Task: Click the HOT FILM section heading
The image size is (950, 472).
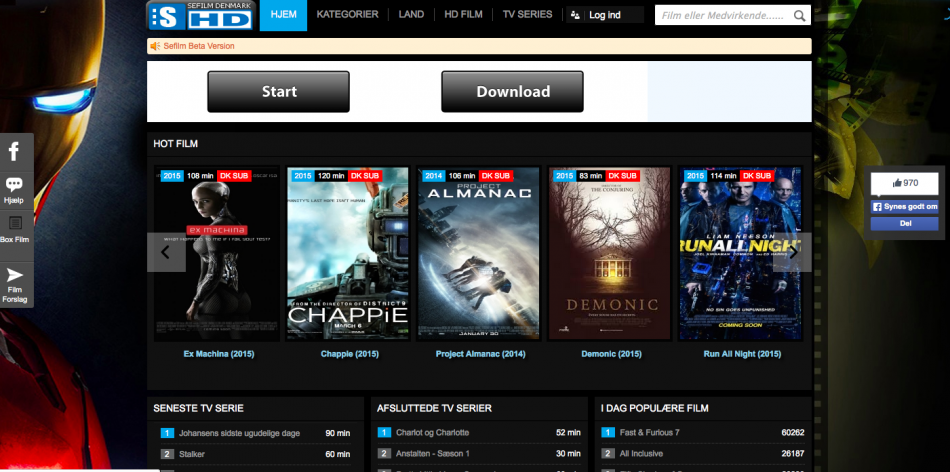Action: tap(176, 144)
